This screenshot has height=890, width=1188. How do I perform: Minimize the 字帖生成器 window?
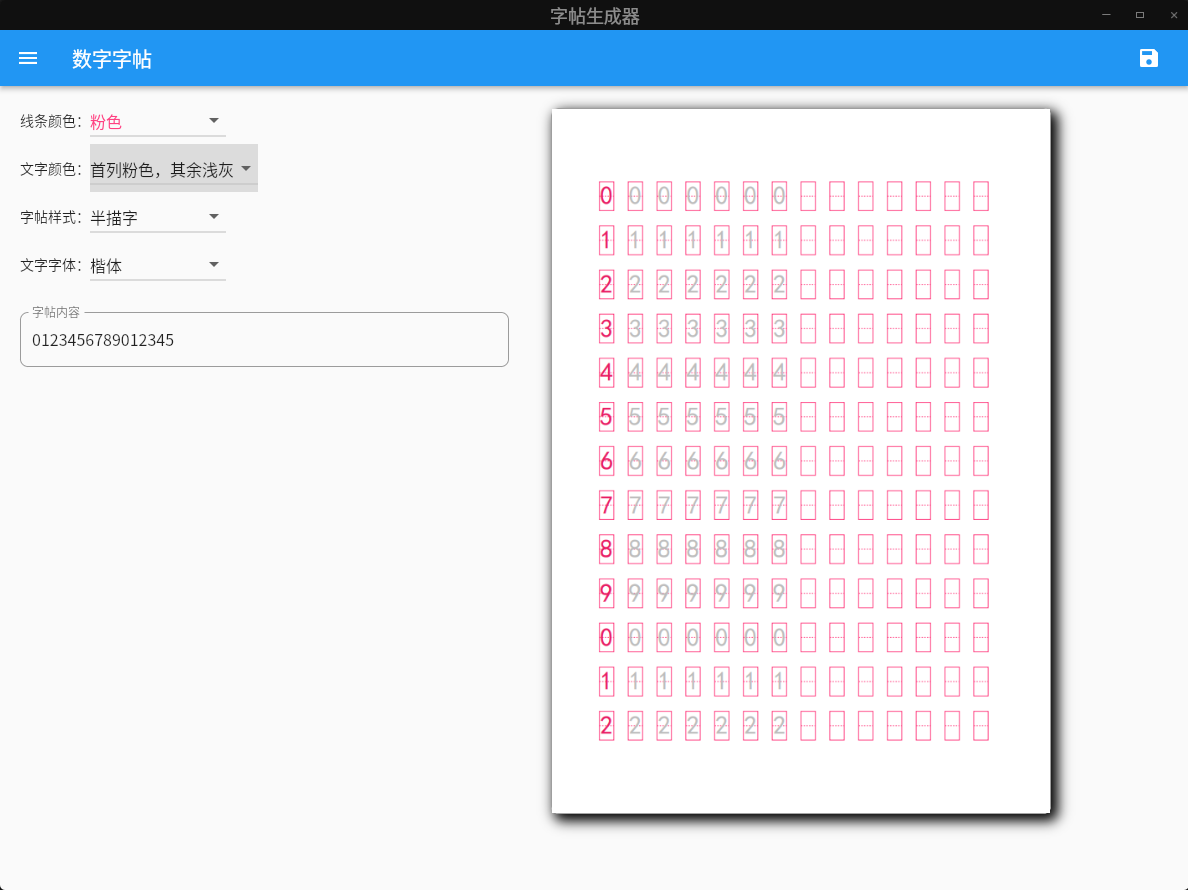pos(1106,15)
